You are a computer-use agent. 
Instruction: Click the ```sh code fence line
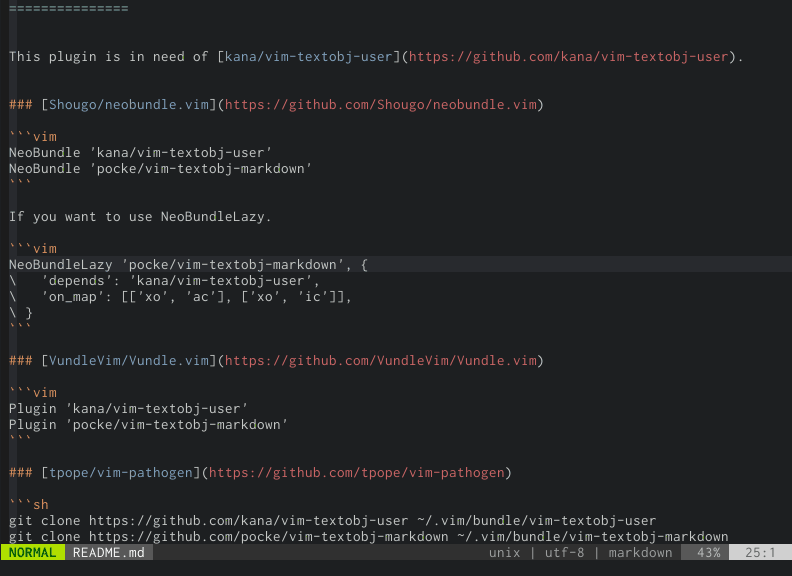coord(29,504)
